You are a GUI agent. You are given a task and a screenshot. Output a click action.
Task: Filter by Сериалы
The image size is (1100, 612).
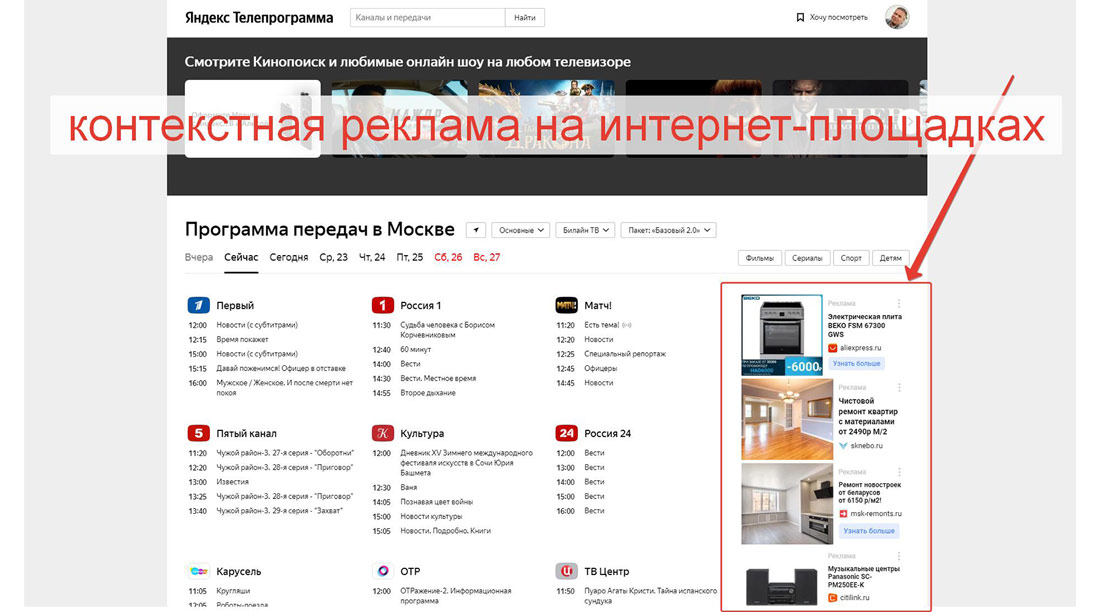coord(807,258)
